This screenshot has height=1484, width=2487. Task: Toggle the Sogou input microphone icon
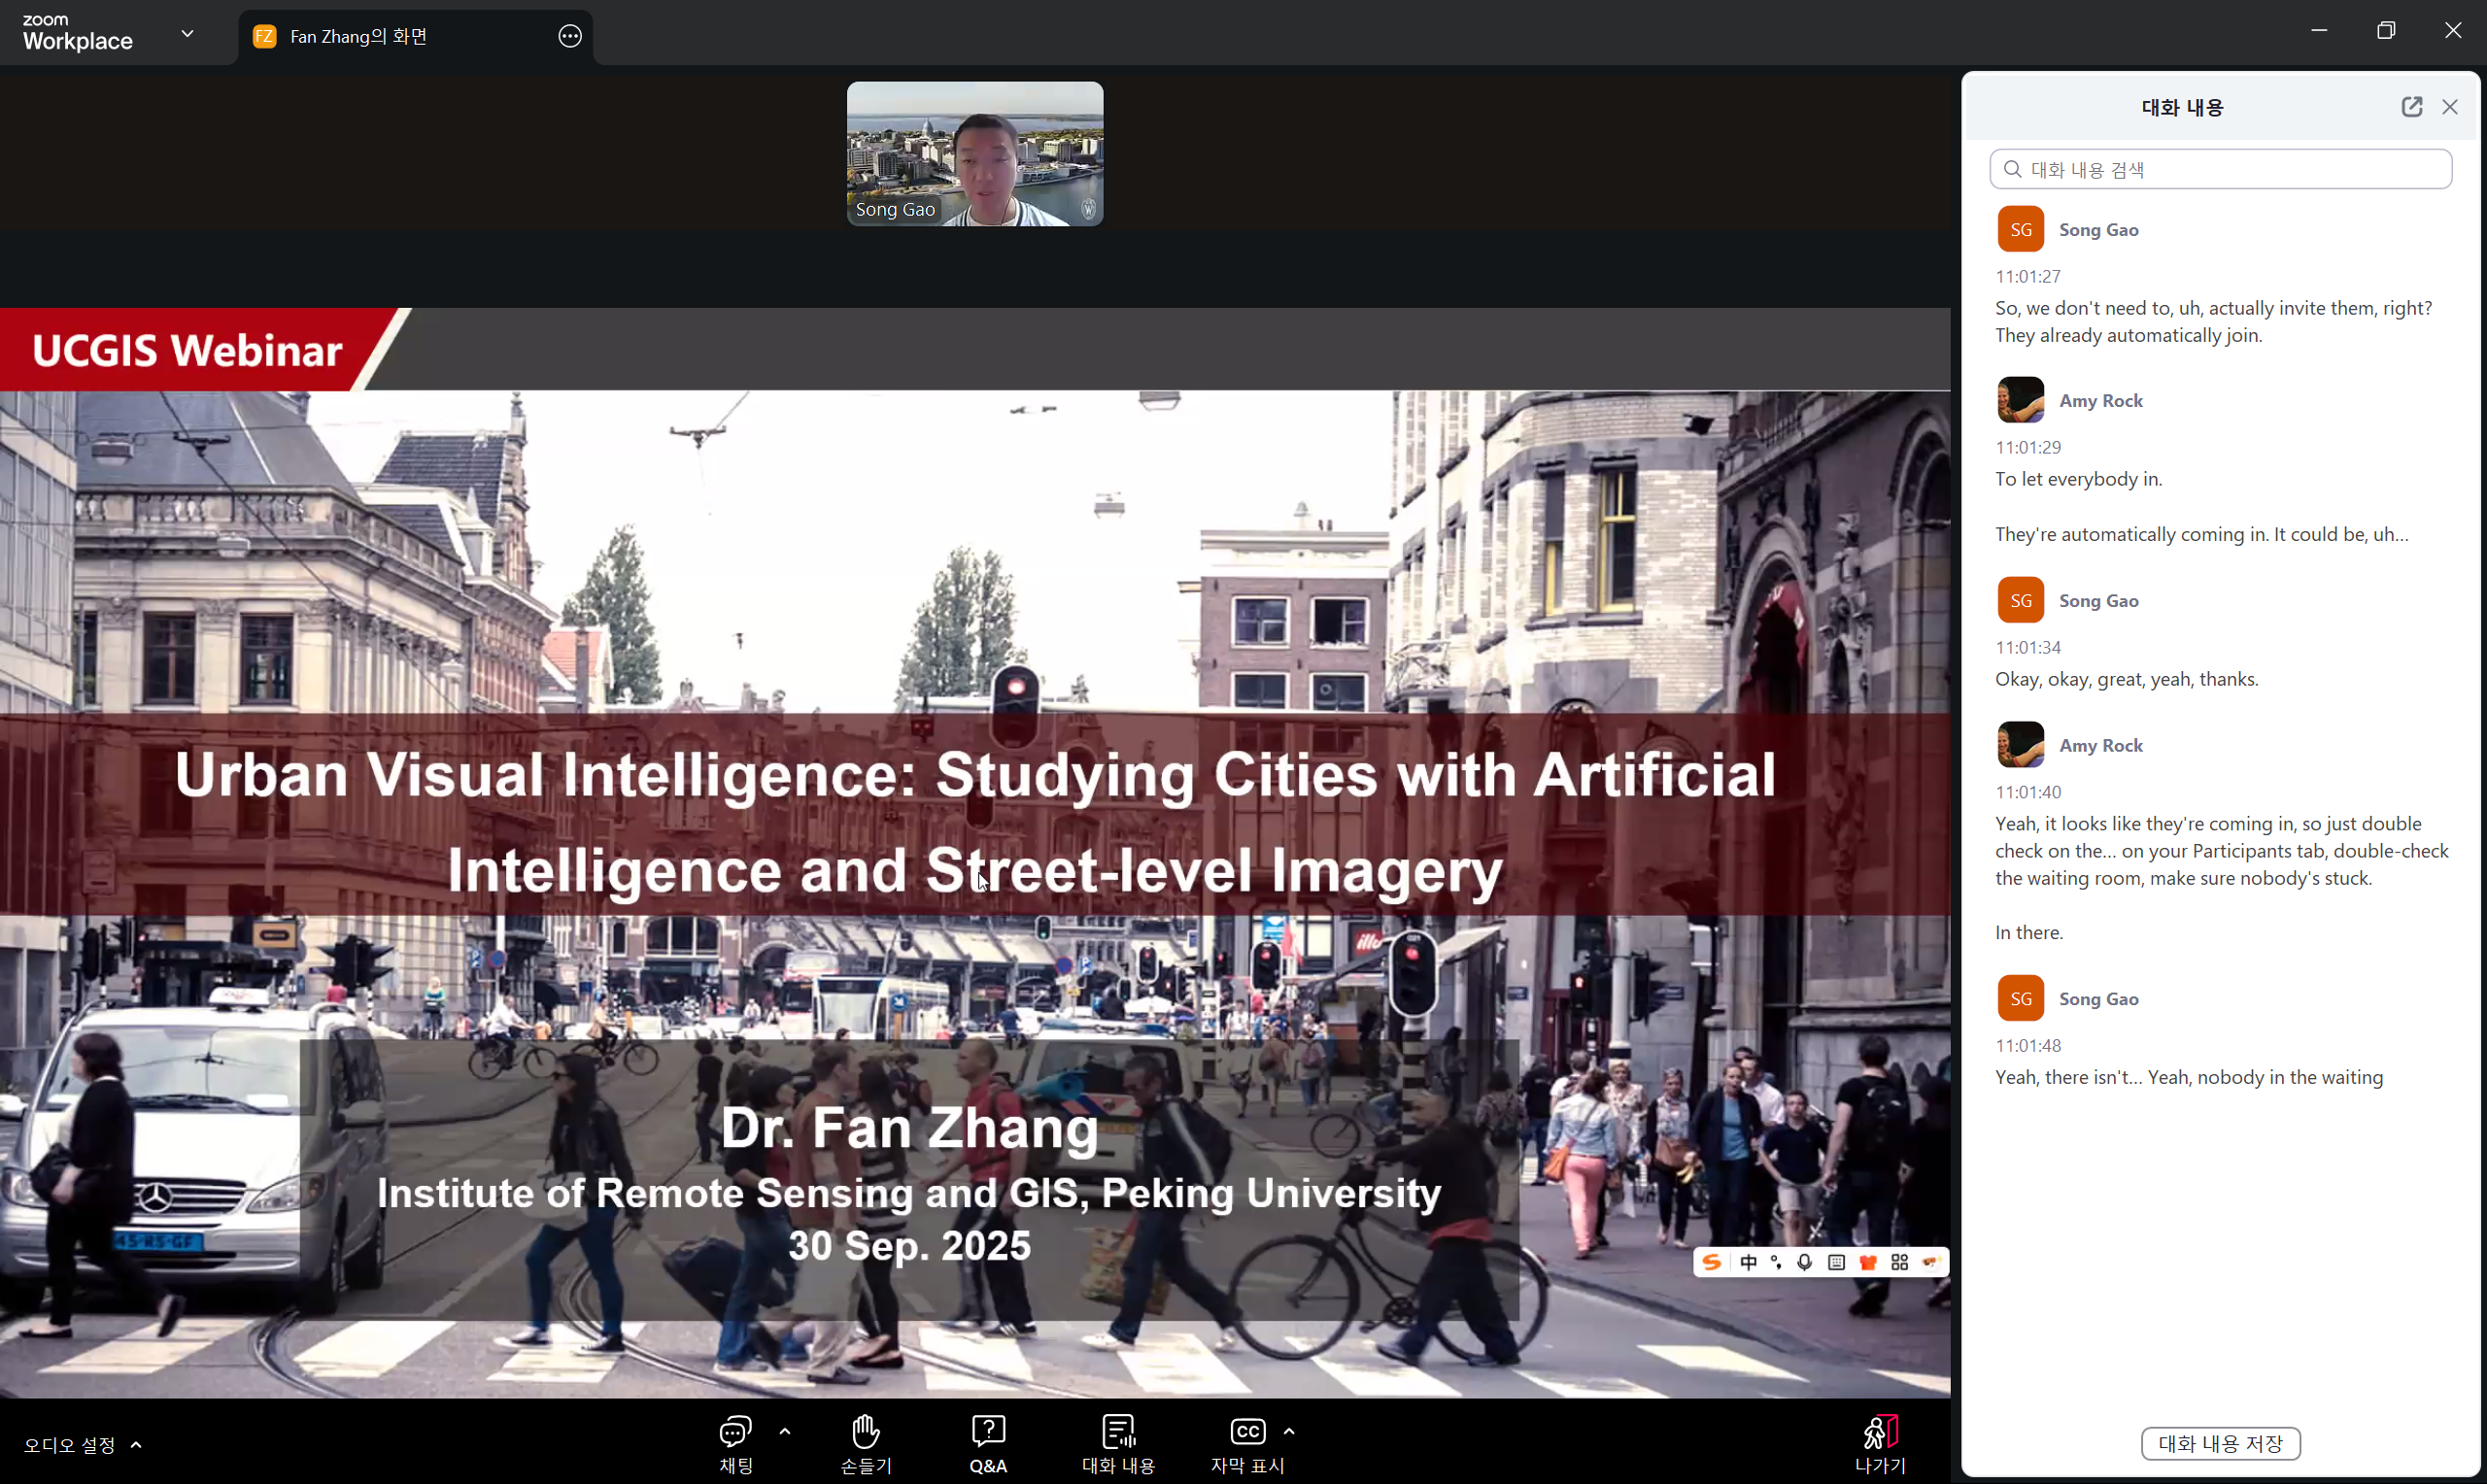pos(1804,1262)
